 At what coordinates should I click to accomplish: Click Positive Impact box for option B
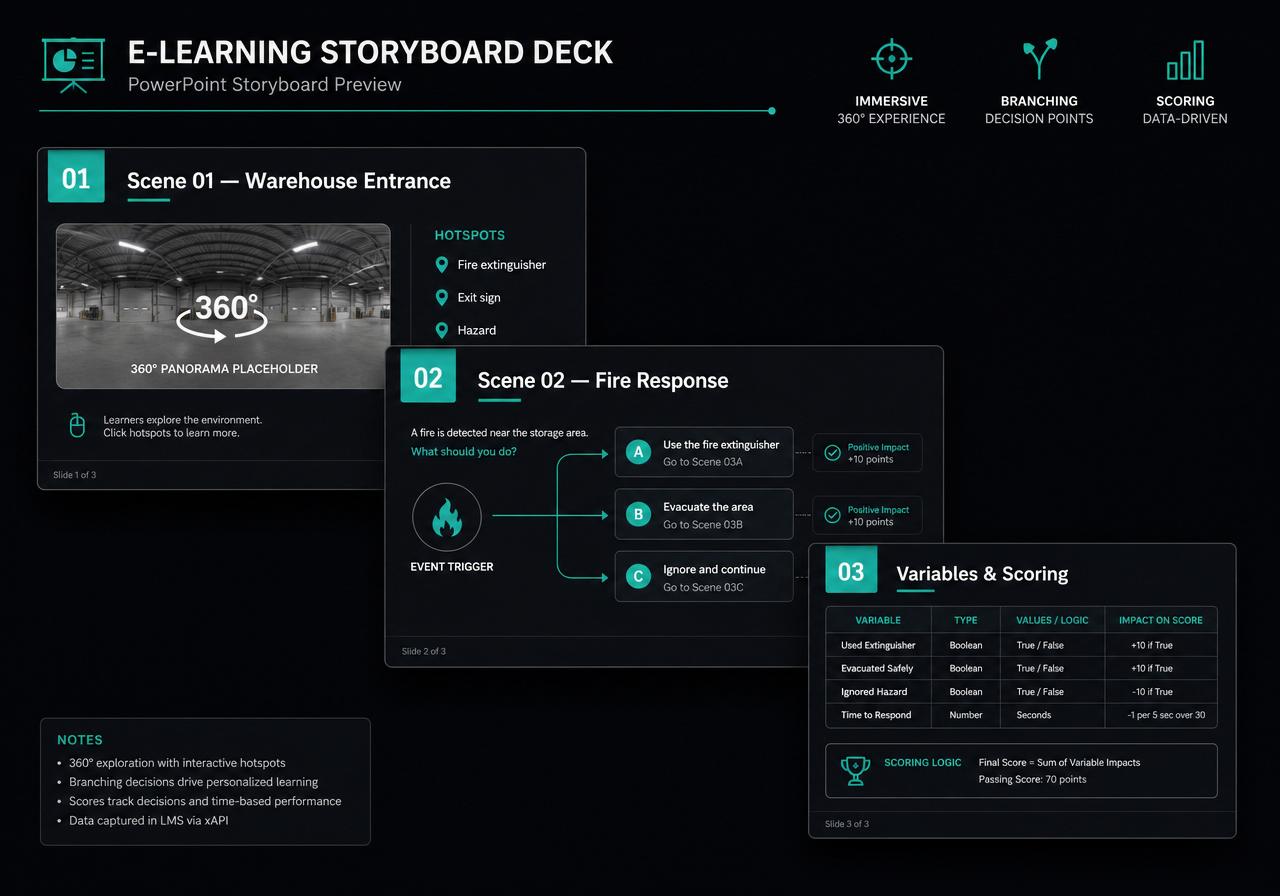tap(867, 515)
